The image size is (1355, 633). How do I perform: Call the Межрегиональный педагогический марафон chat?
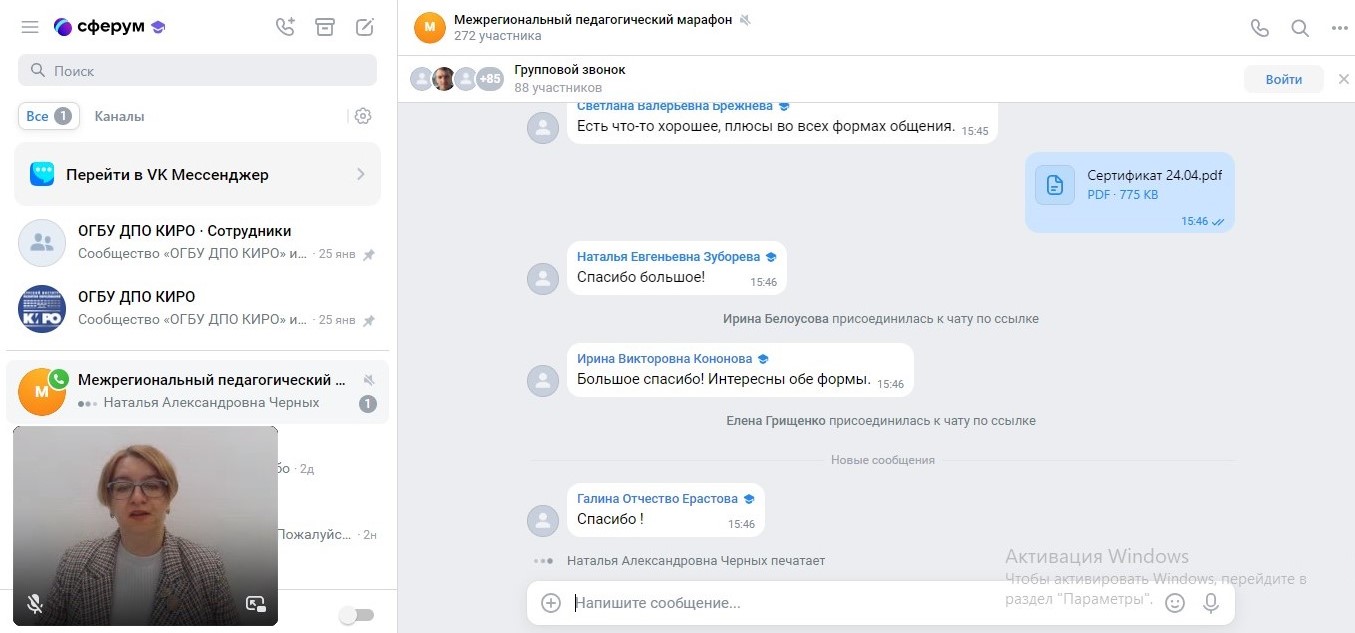[x=1260, y=28]
